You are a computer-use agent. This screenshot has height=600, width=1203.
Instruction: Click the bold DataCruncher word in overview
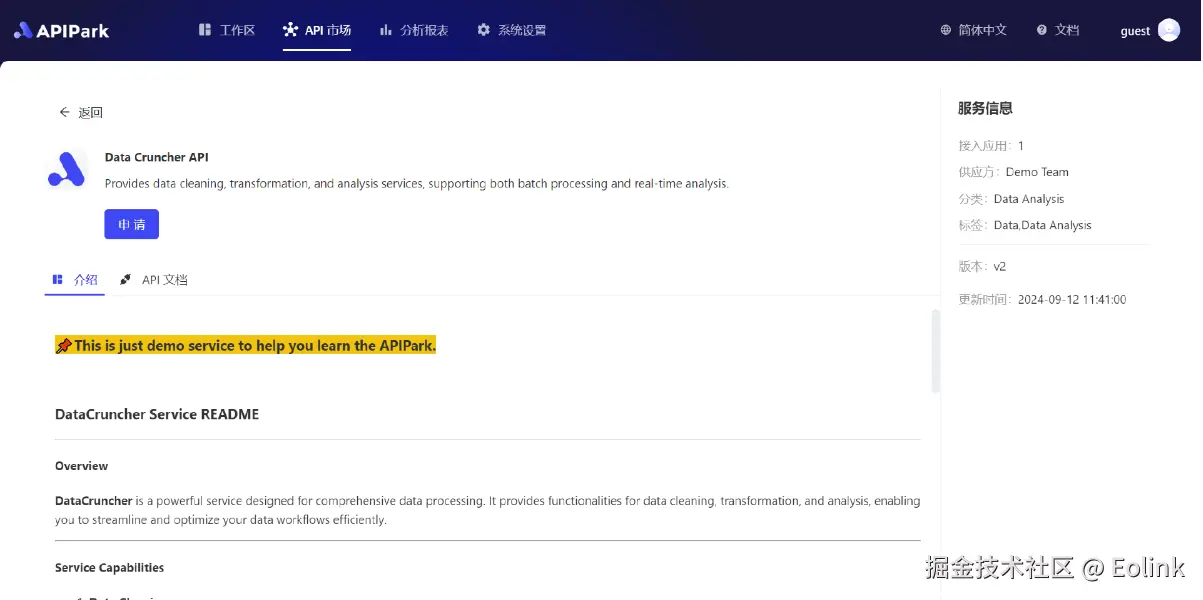coord(94,501)
